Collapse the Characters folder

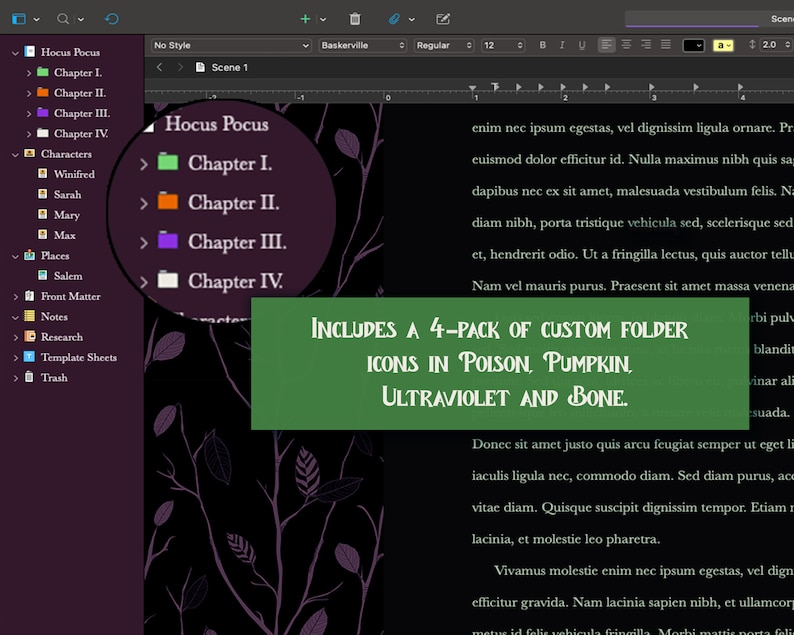pyautogui.click(x=15, y=154)
